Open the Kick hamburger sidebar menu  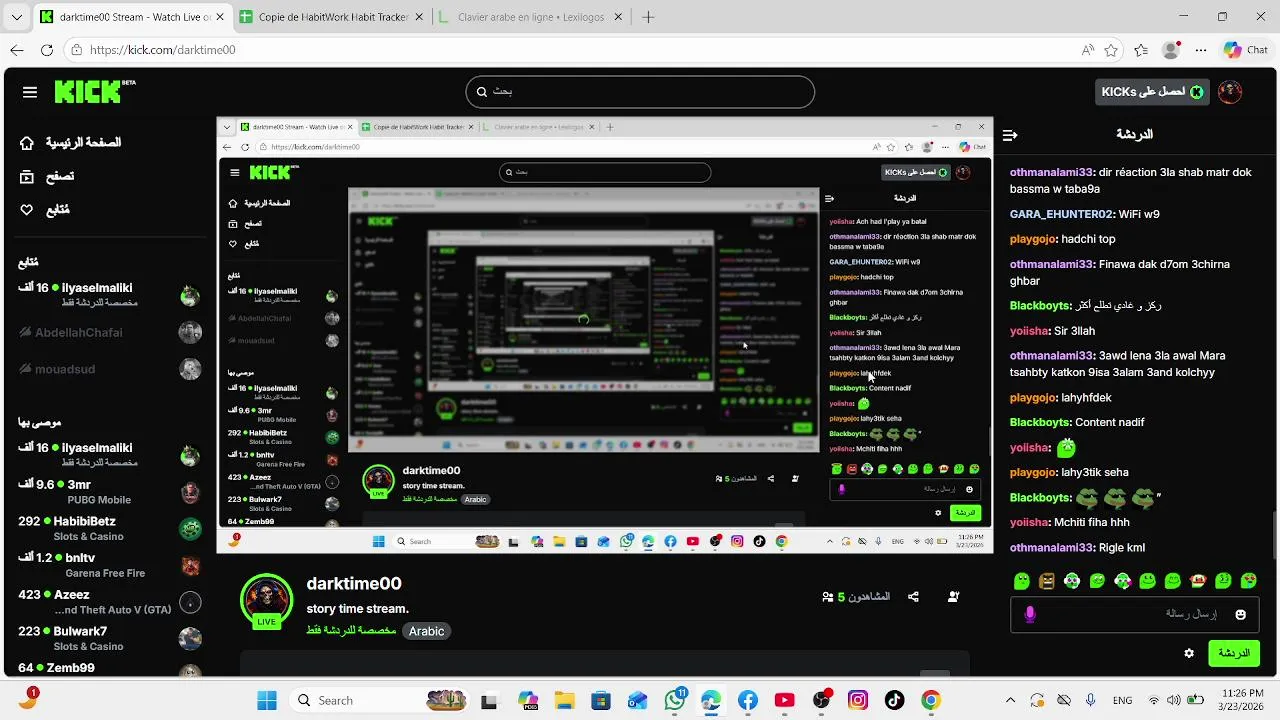[30, 92]
